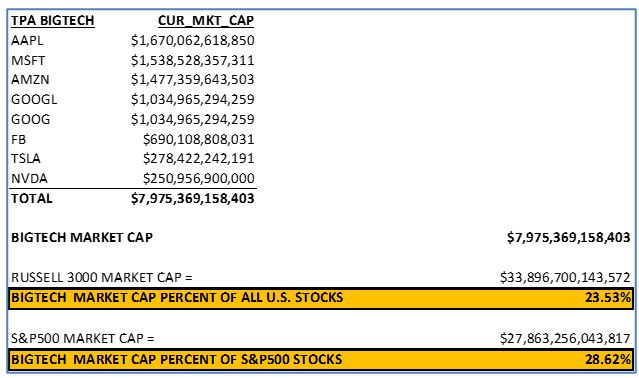Select the MSFT ticker cell
Screen dimensions: 639x378
coord(28,60)
